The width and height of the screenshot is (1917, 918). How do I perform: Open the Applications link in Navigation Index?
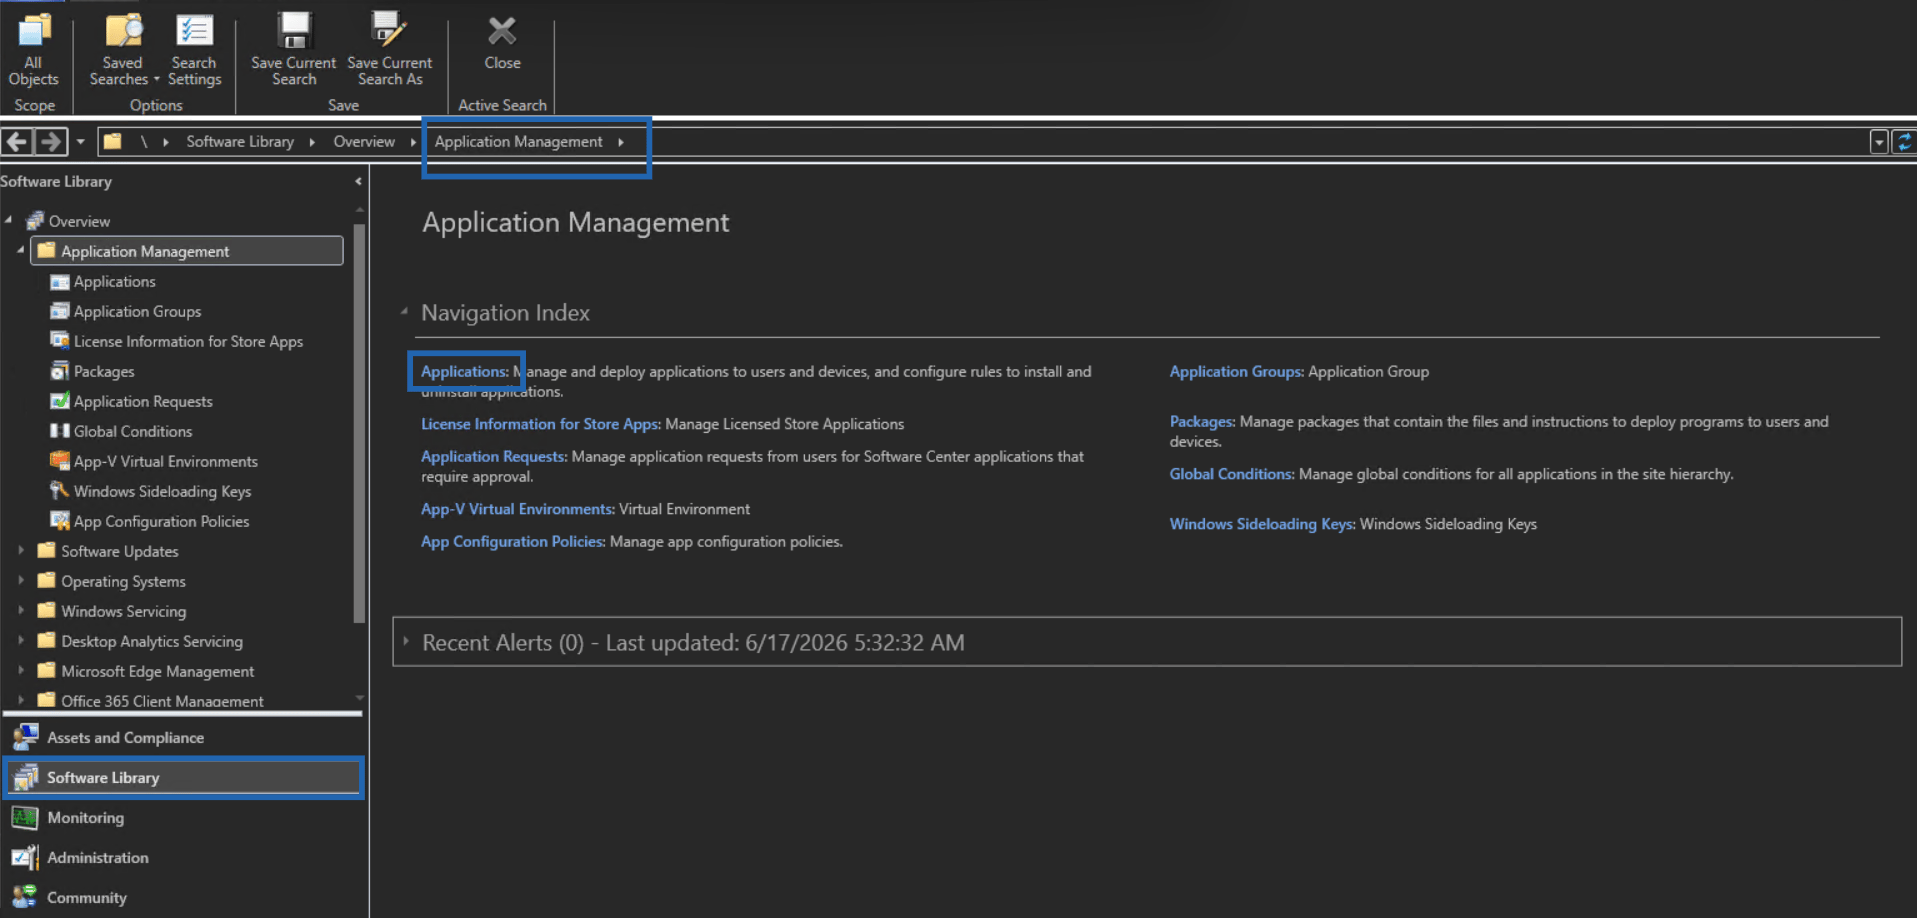pos(464,371)
